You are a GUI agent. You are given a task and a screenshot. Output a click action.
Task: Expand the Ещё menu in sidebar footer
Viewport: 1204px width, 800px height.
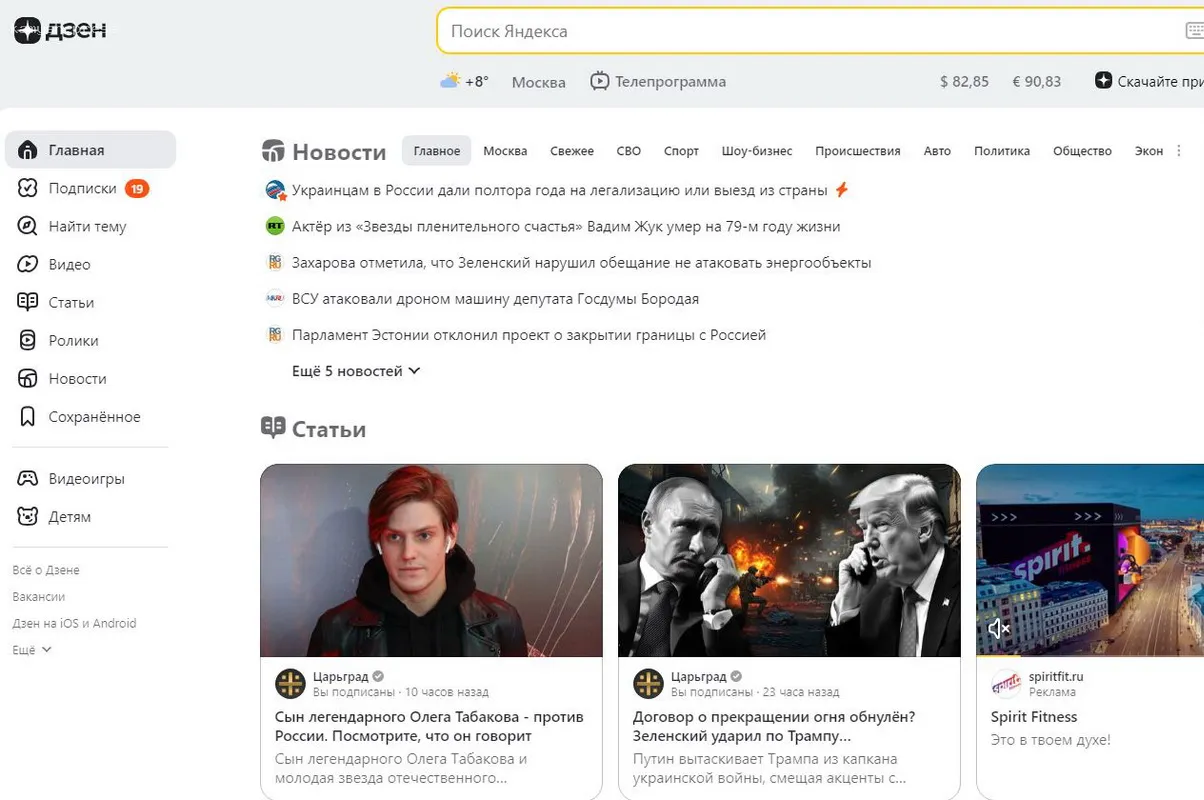tap(32, 650)
